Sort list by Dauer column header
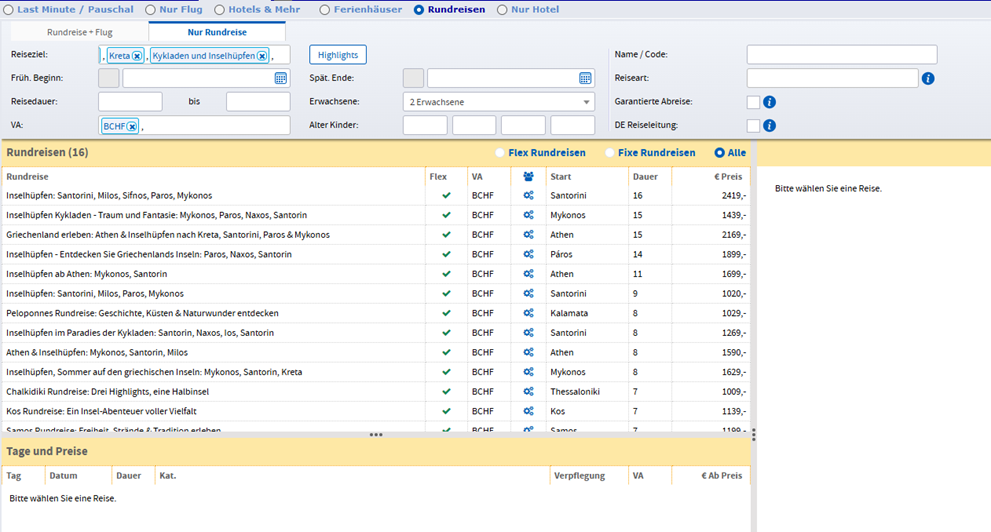The height and width of the screenshot is (532, 991). pos(645,177)
